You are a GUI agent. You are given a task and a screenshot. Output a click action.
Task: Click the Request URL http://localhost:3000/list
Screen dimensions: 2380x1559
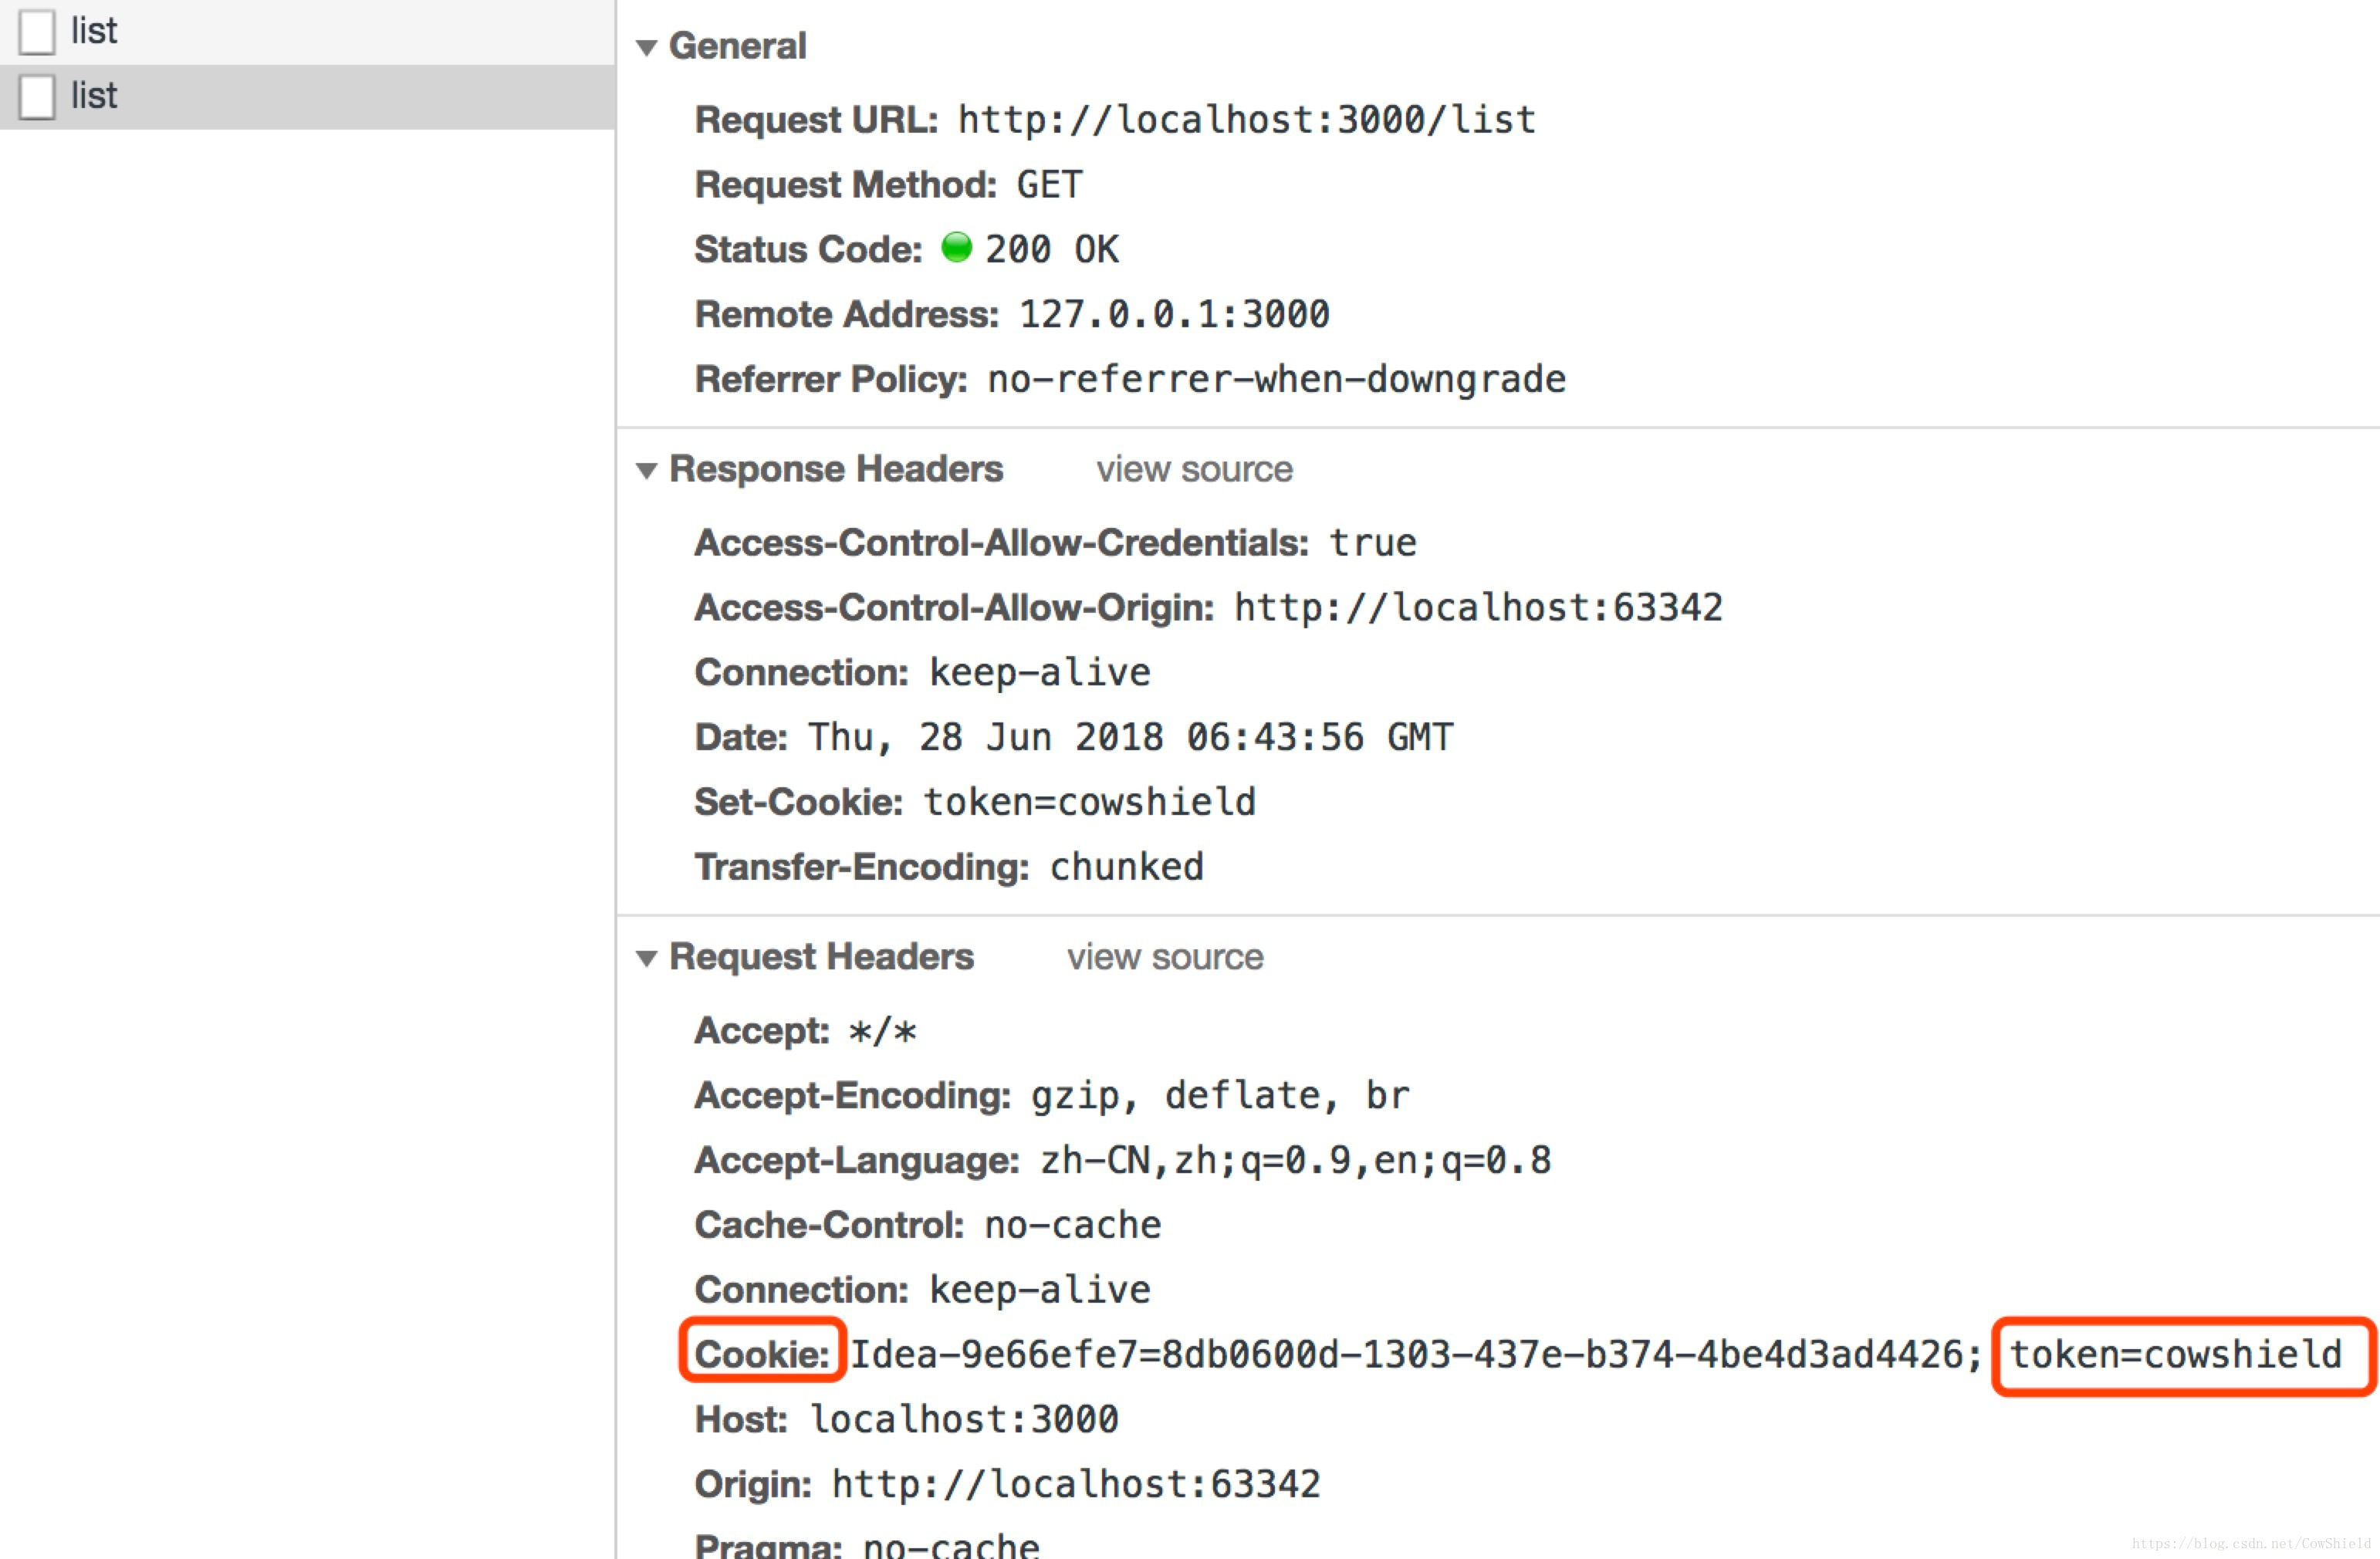(x=1245, y=119)
